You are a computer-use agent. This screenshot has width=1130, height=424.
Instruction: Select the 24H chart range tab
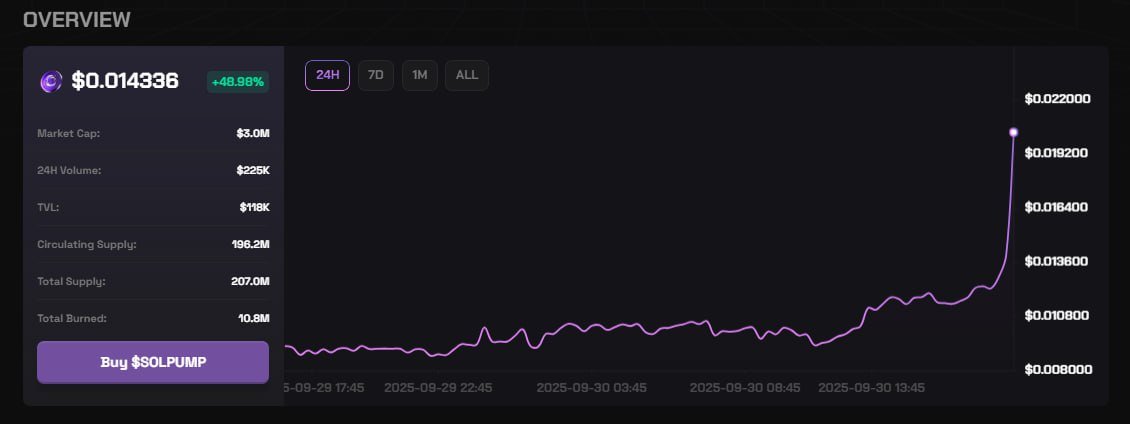(x=327, y=75)
